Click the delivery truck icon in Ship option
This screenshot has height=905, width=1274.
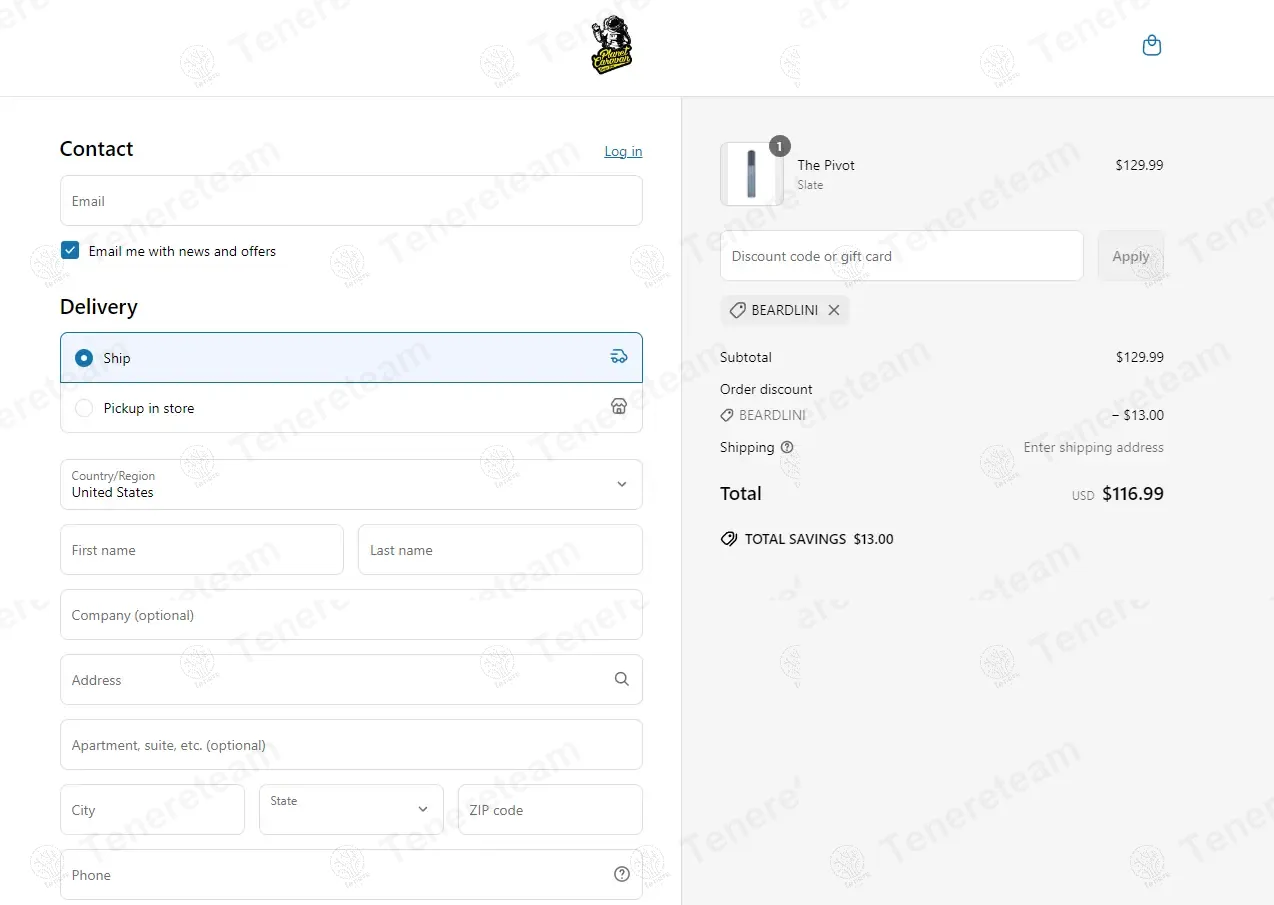[x=619, y=357]
